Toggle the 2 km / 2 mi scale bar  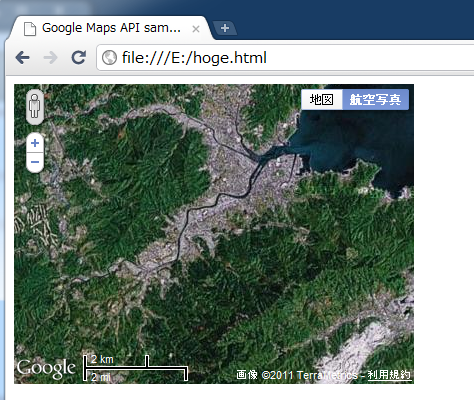click(135, 368)
